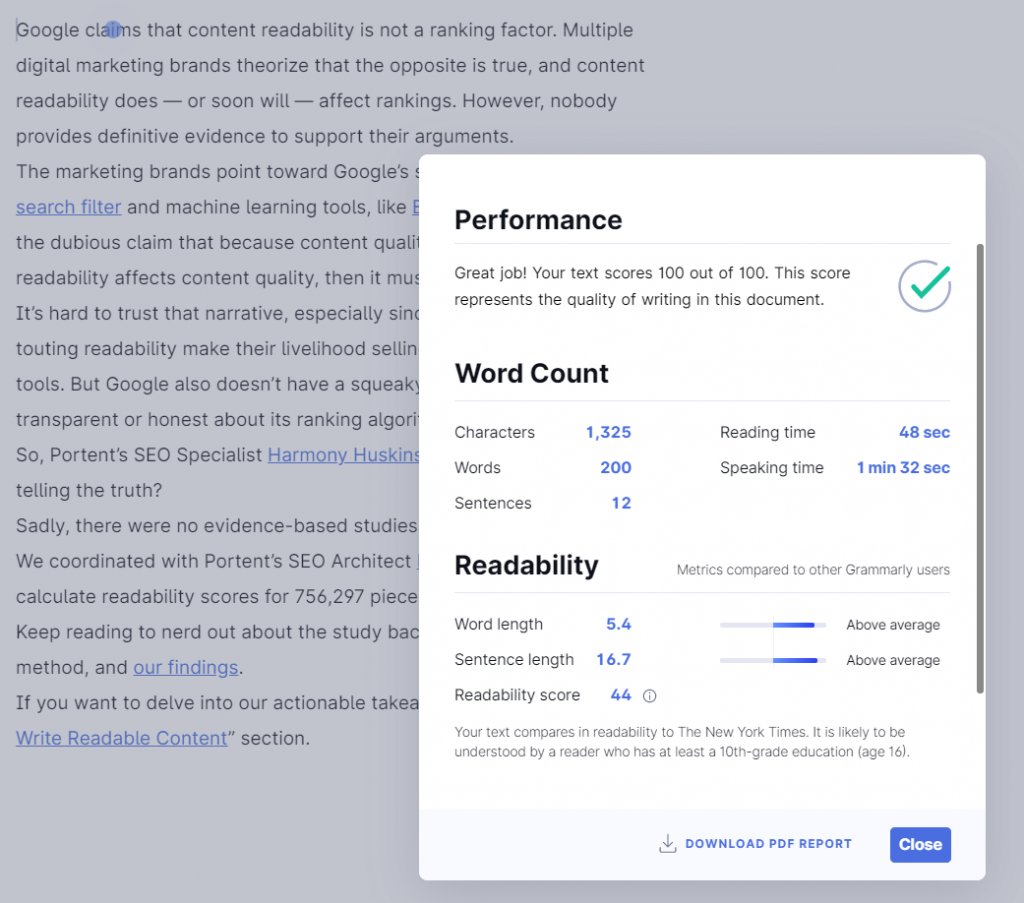Click the Performance heading
Image resolution: width=1024 pixels, height=903 pixels.
[538, 220]
